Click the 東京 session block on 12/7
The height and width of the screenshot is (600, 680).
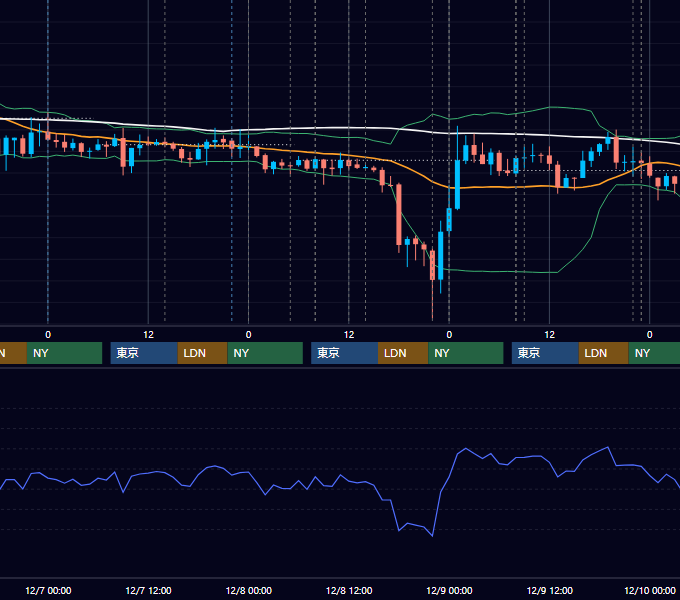coord(144,353)
